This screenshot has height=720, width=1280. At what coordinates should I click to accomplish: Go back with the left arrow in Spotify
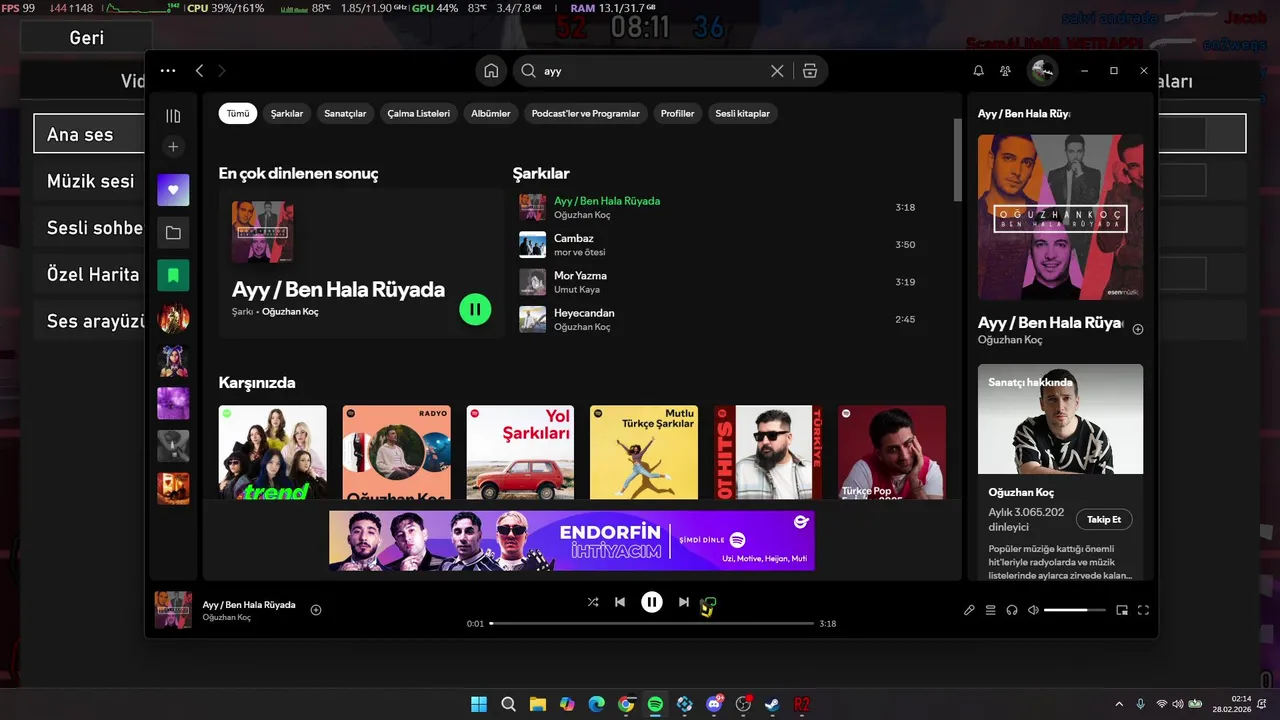pos(199,71)
